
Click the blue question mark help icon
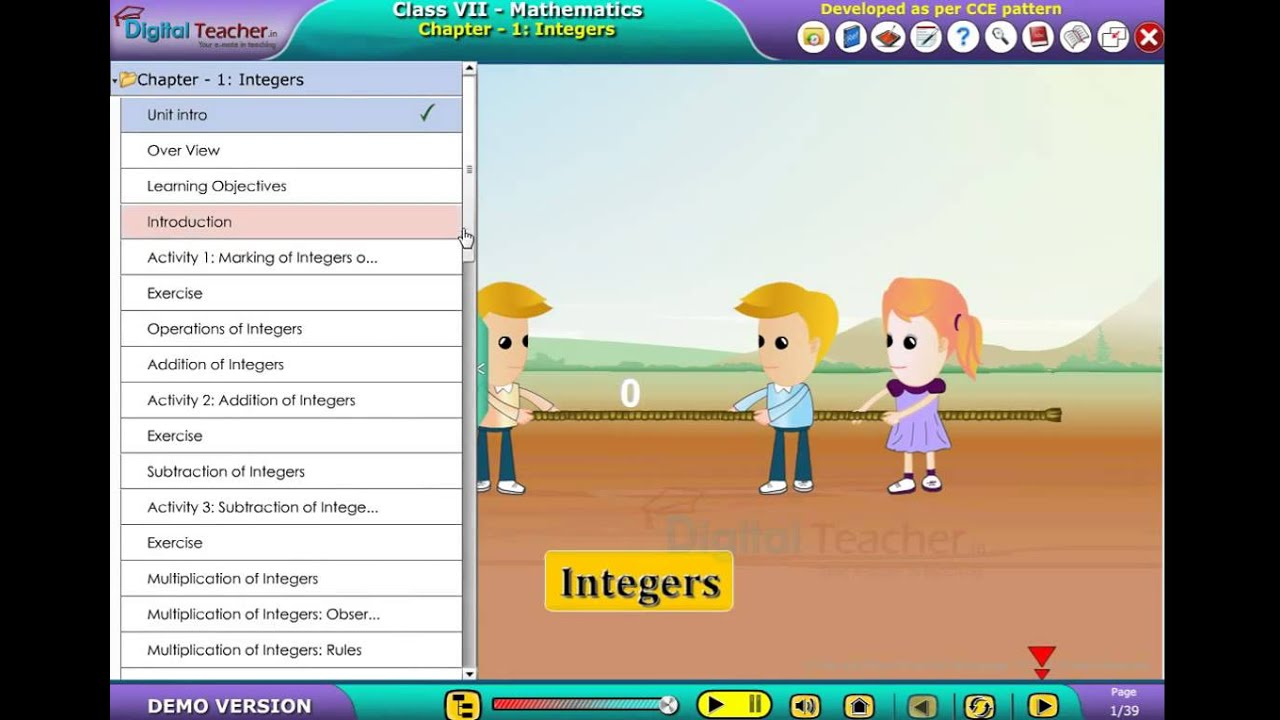(x=963, y=38)
